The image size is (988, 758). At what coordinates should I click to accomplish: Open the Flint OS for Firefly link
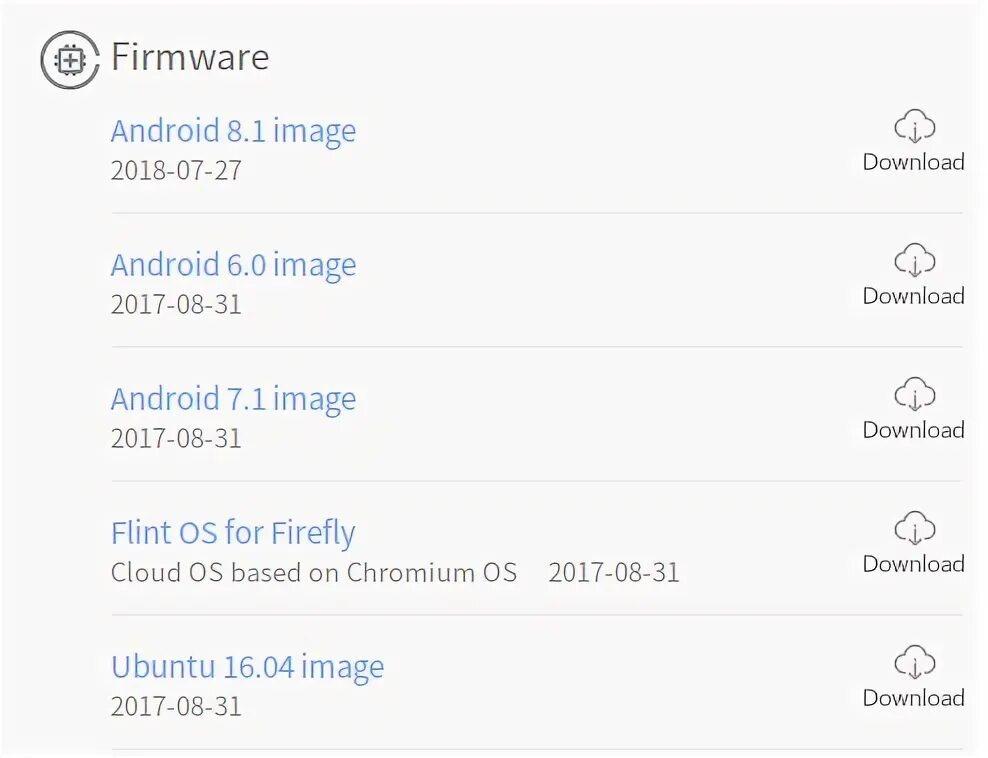coord(233,533)
